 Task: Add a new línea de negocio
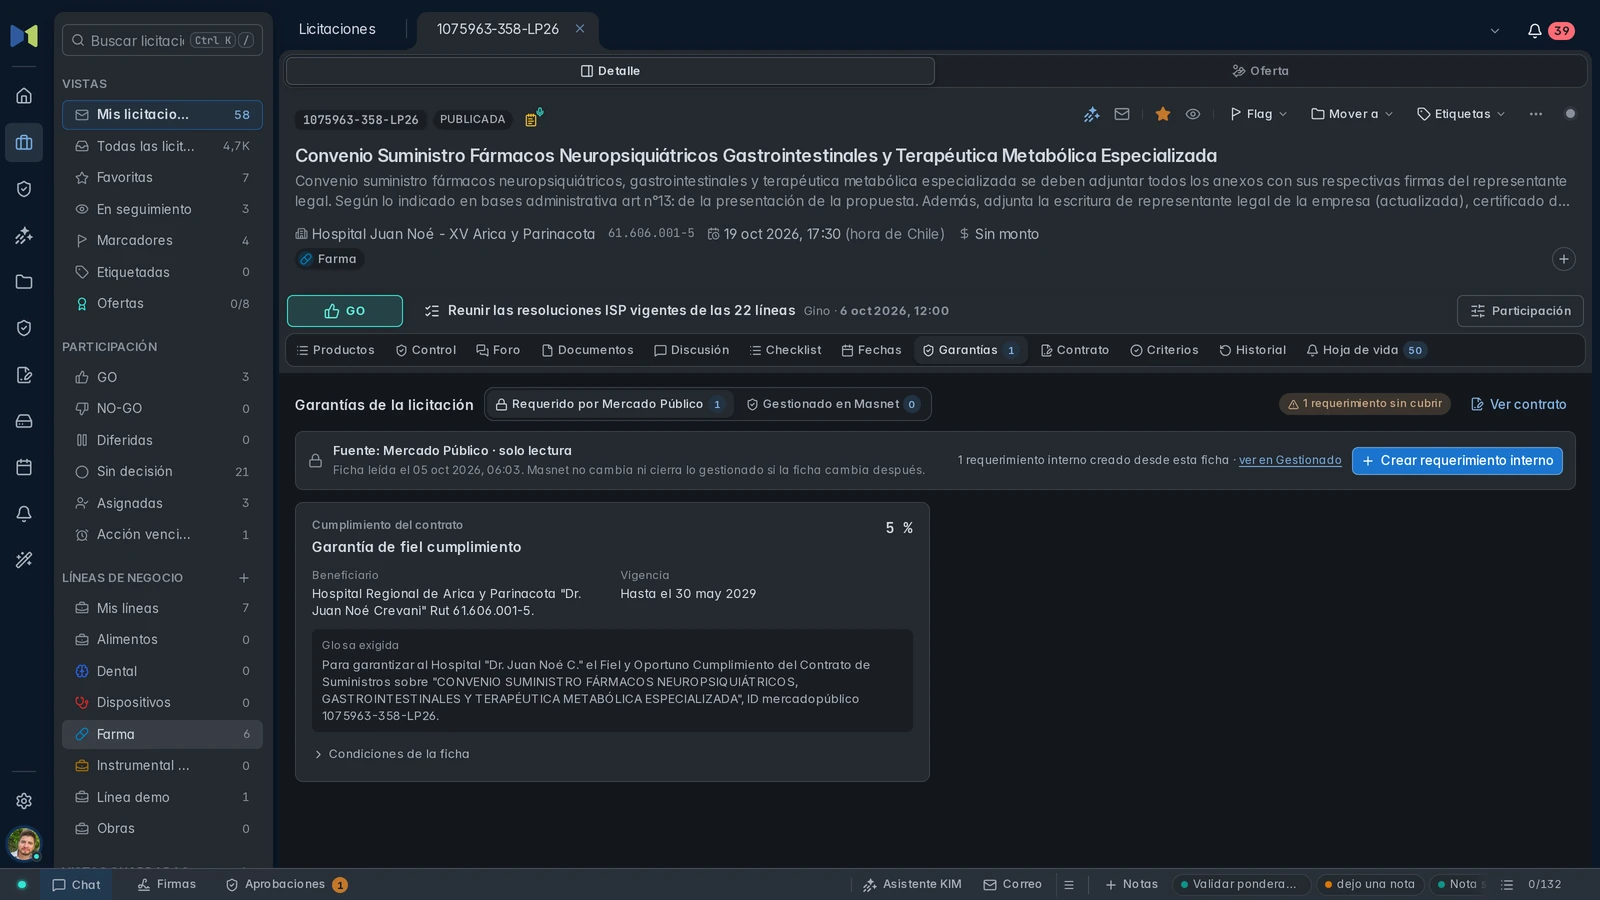click(244, 578)
